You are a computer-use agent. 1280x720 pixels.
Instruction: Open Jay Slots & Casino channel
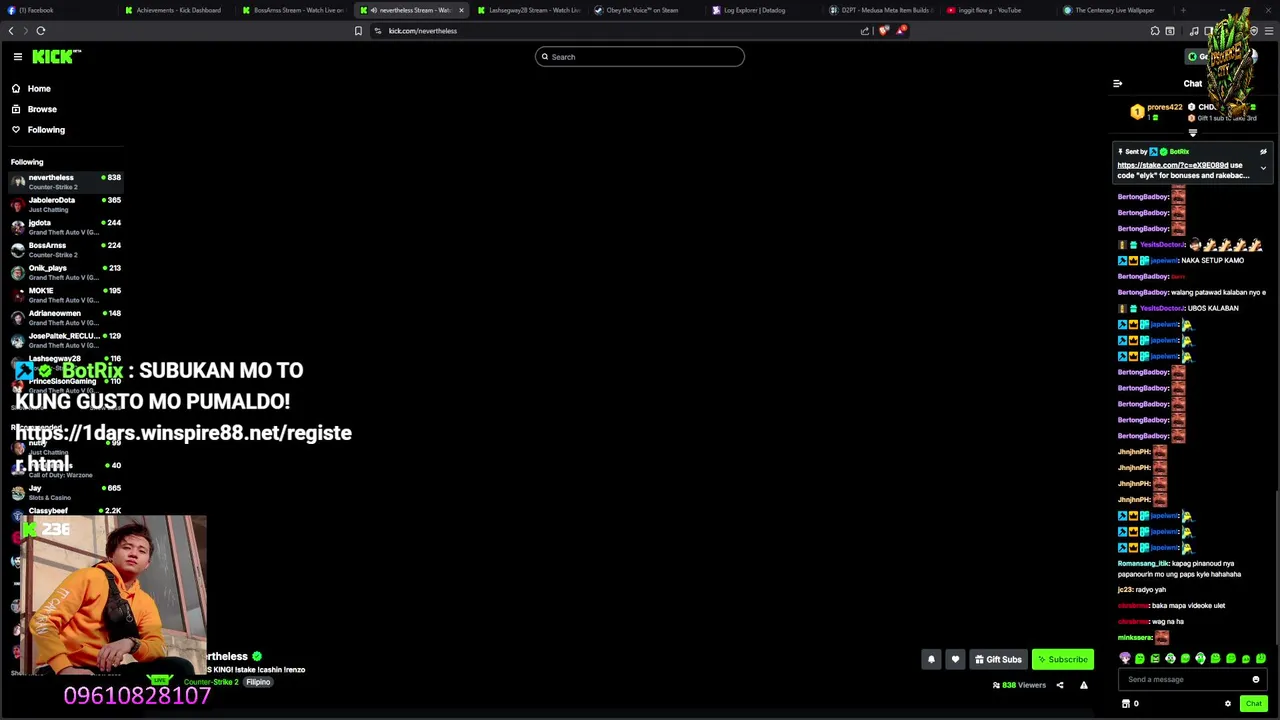point(65,492)
